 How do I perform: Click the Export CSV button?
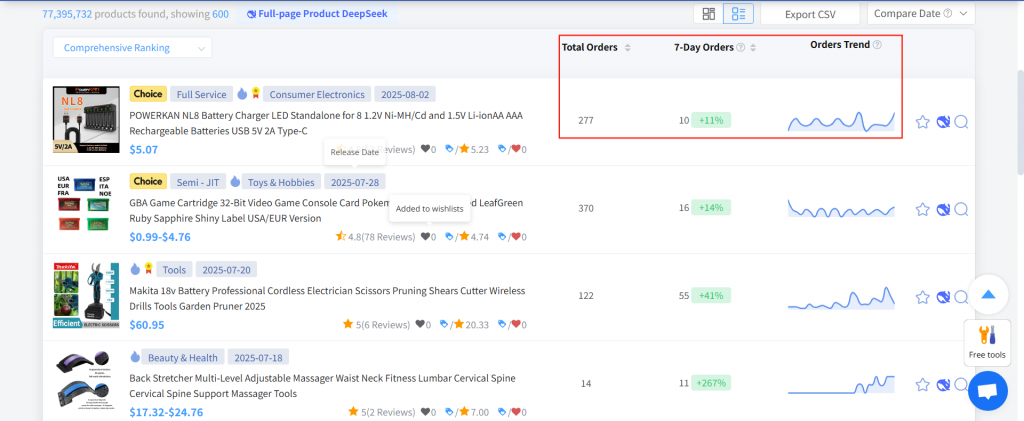click(809, 14)
